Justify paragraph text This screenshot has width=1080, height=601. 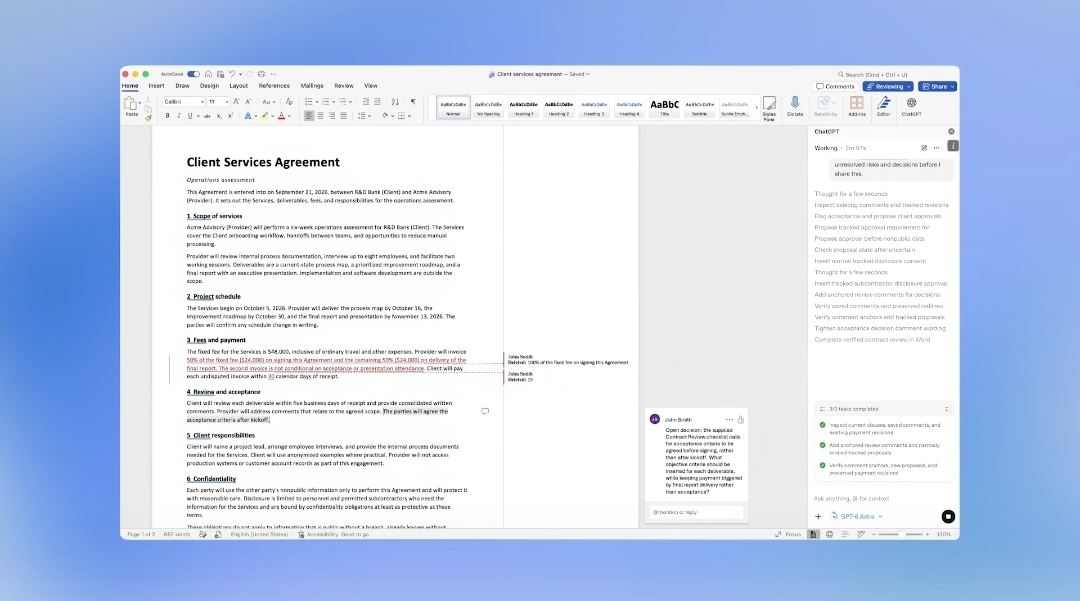pyautogui.click(x=343, y=116)
